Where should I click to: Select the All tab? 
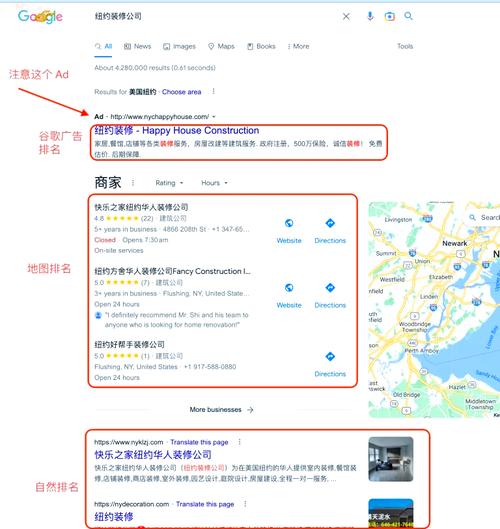tap(104, 46)
